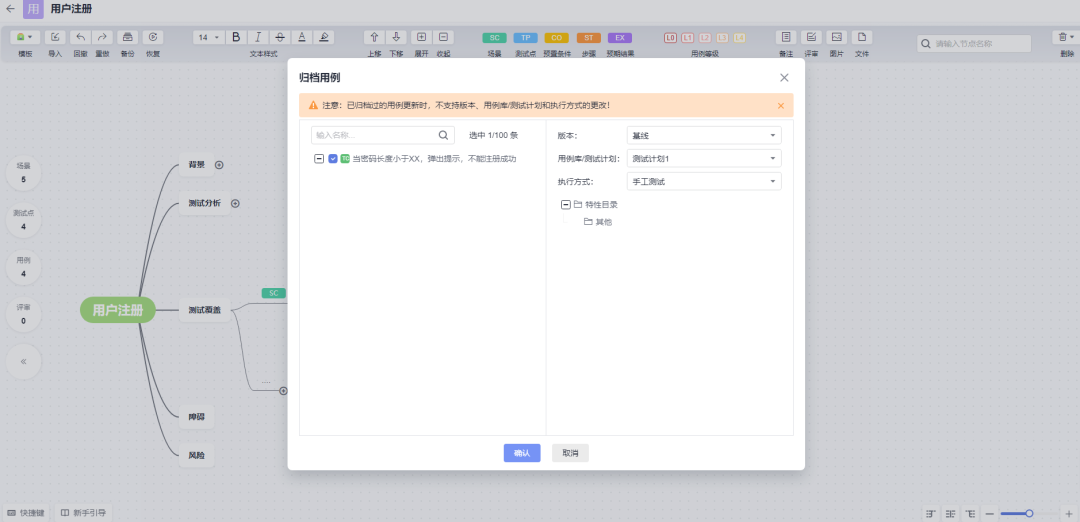Collapse the 特性目录 folder tree
1080x522 pixels.
pos(566,205)
